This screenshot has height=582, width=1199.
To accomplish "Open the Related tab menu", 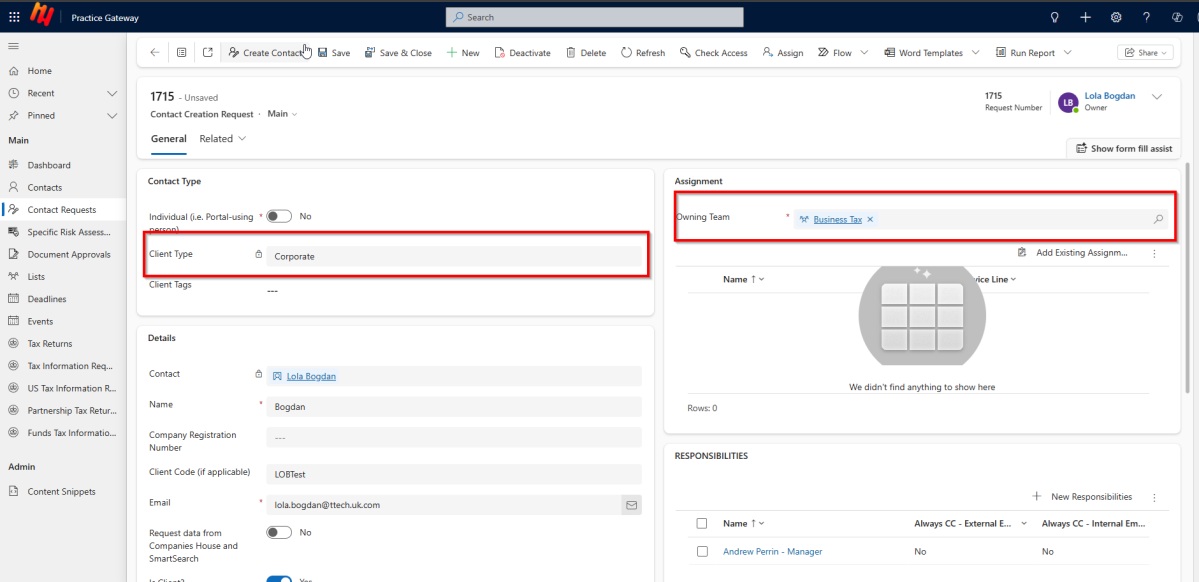I will [x=223, y=139].
